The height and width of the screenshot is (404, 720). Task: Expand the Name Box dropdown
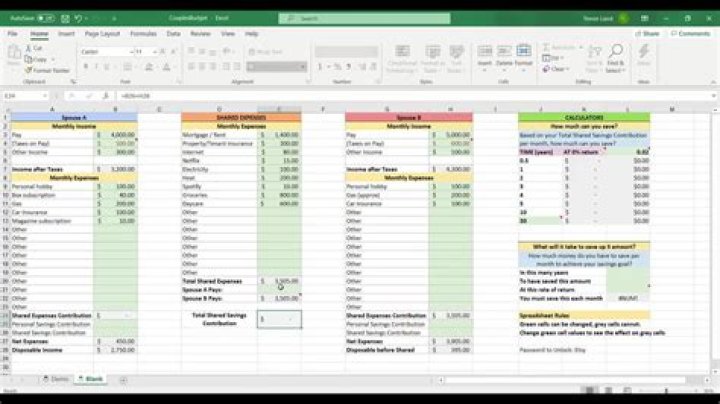pyautogui.click(x=43, y=96)
